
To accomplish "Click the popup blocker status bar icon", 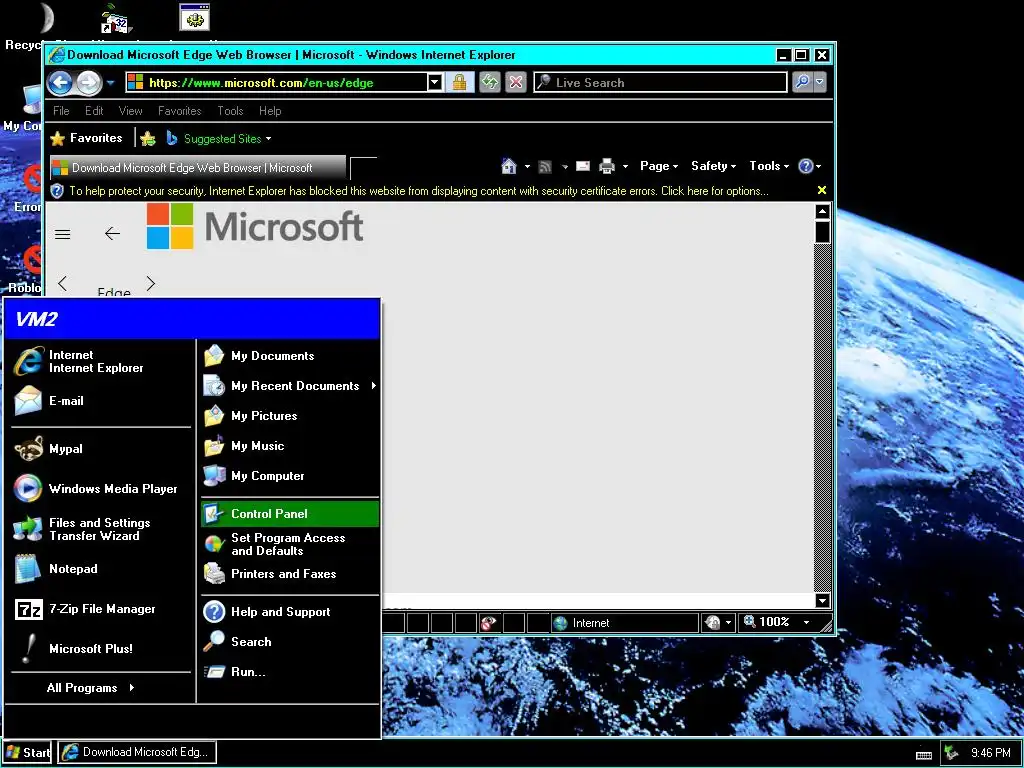I will tap(488, 623).
